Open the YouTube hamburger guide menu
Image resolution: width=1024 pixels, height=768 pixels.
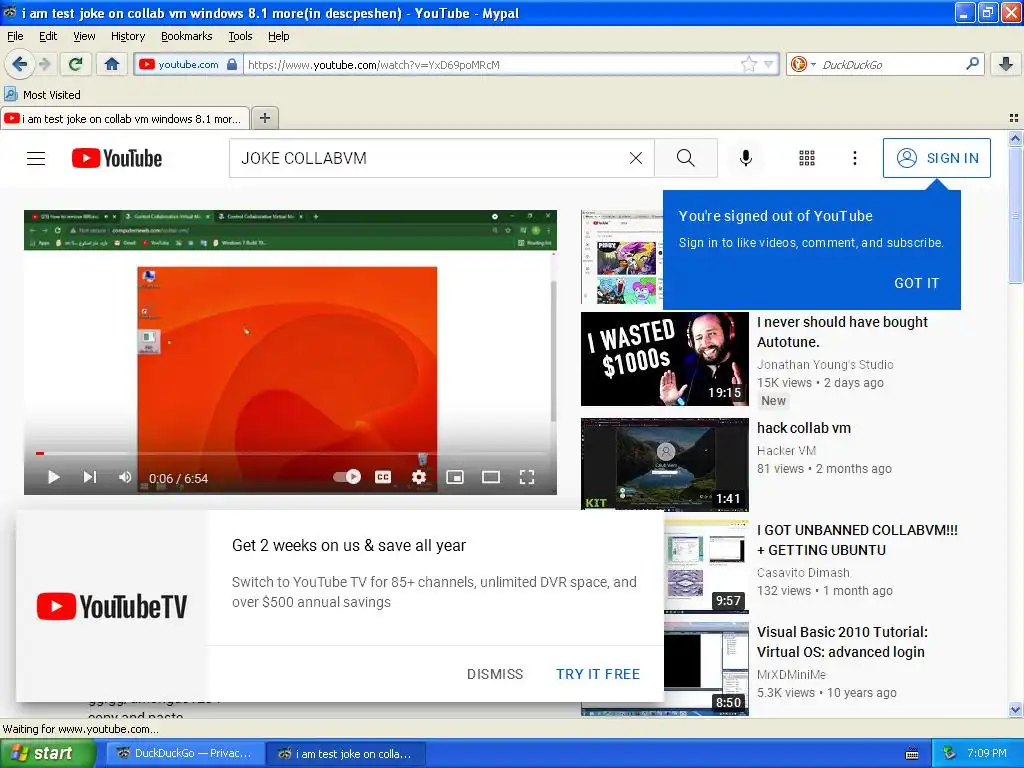click(36, 158)
